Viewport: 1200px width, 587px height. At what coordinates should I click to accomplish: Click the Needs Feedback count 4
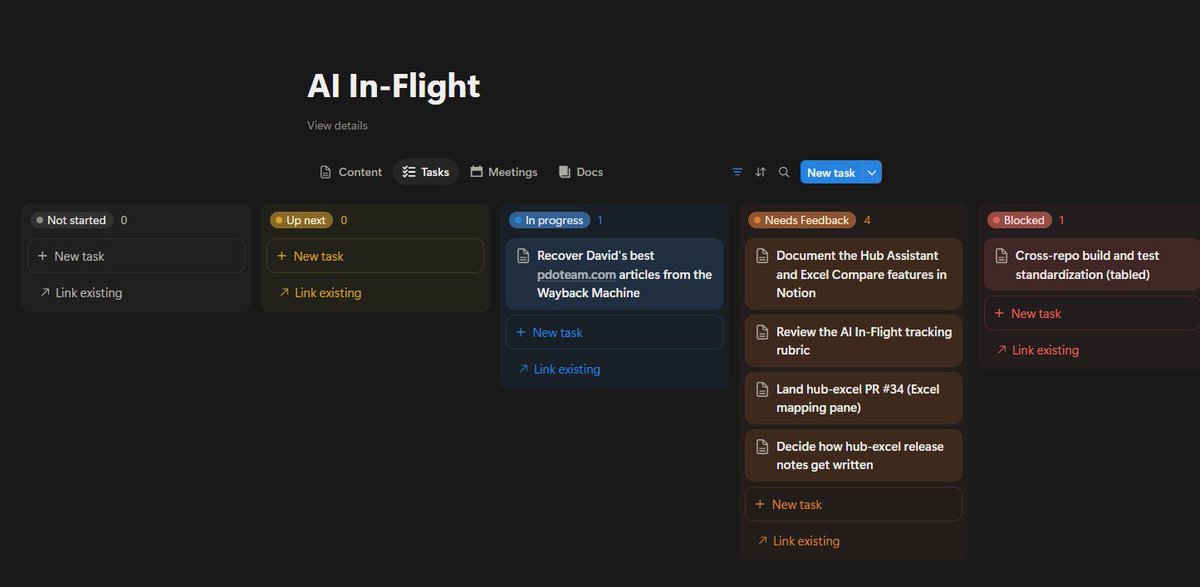[867, 220]
